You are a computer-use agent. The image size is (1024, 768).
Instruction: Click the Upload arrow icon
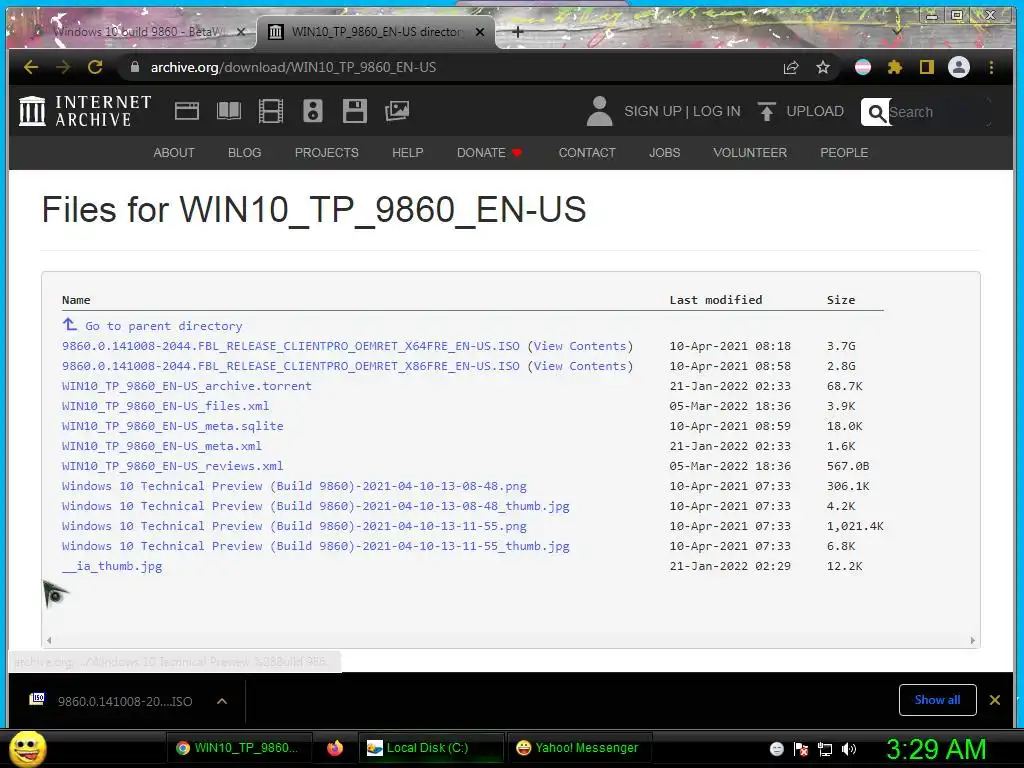click(x=767, y=112)
